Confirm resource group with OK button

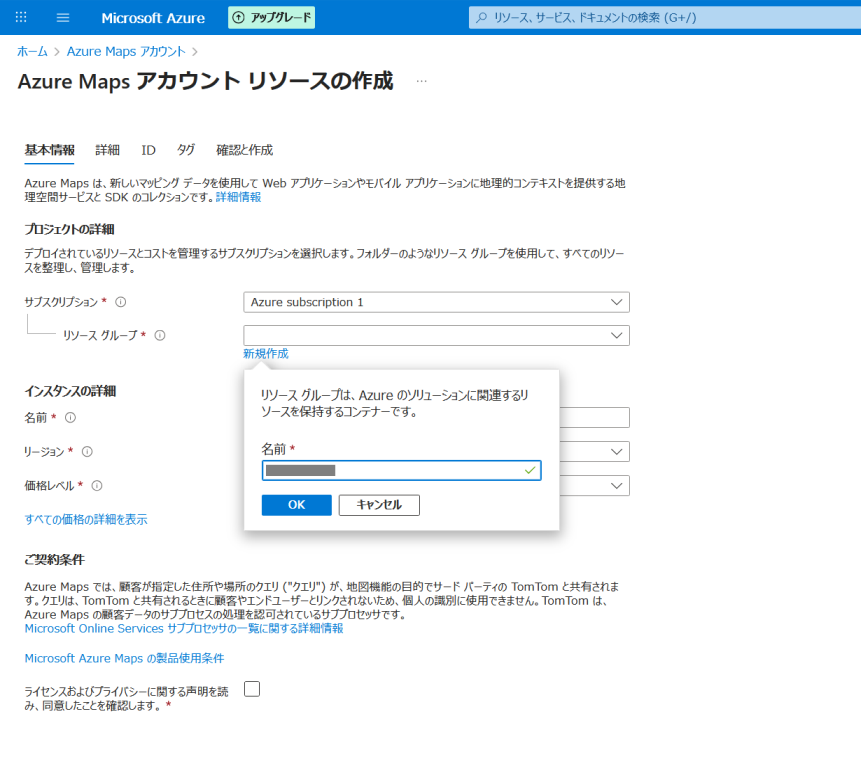[x=297, y=505]
